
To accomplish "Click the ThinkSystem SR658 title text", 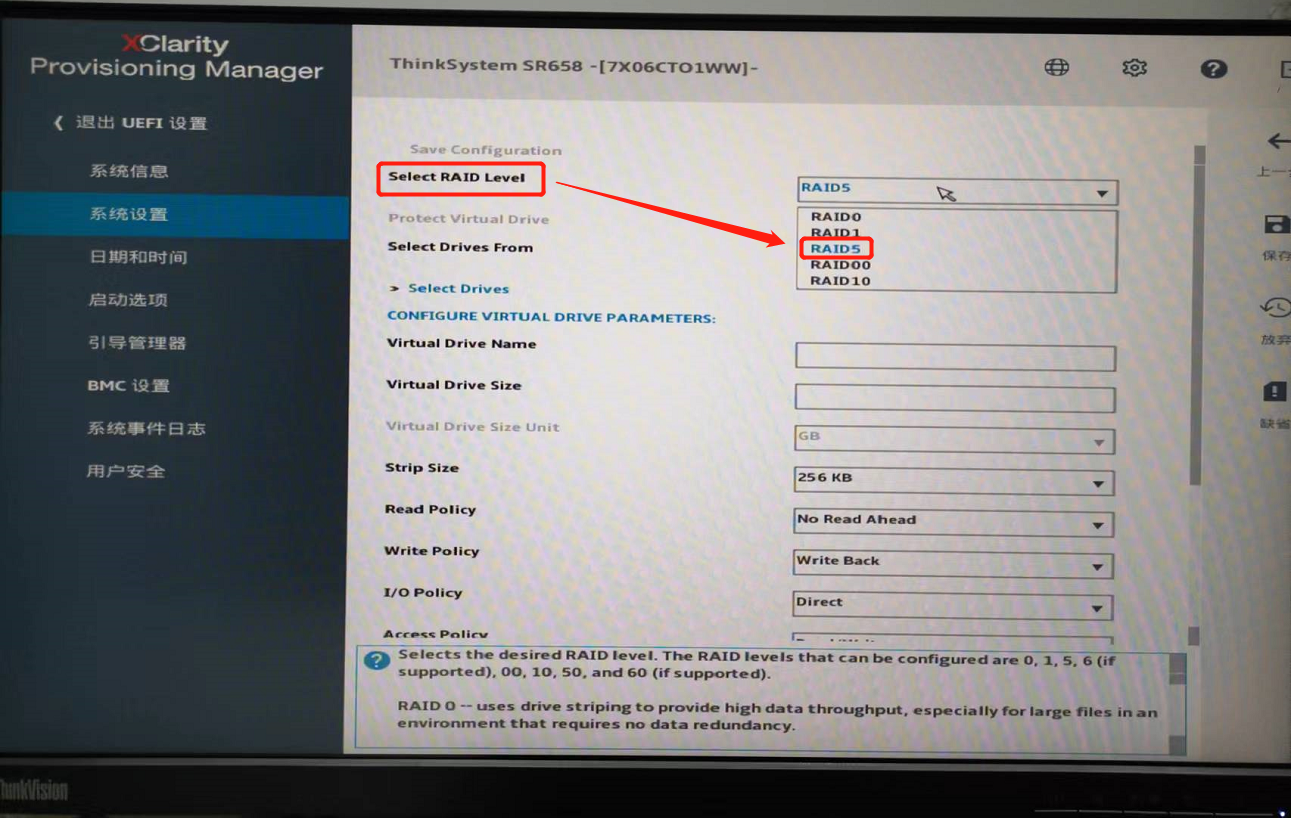I will pos(574,66).
